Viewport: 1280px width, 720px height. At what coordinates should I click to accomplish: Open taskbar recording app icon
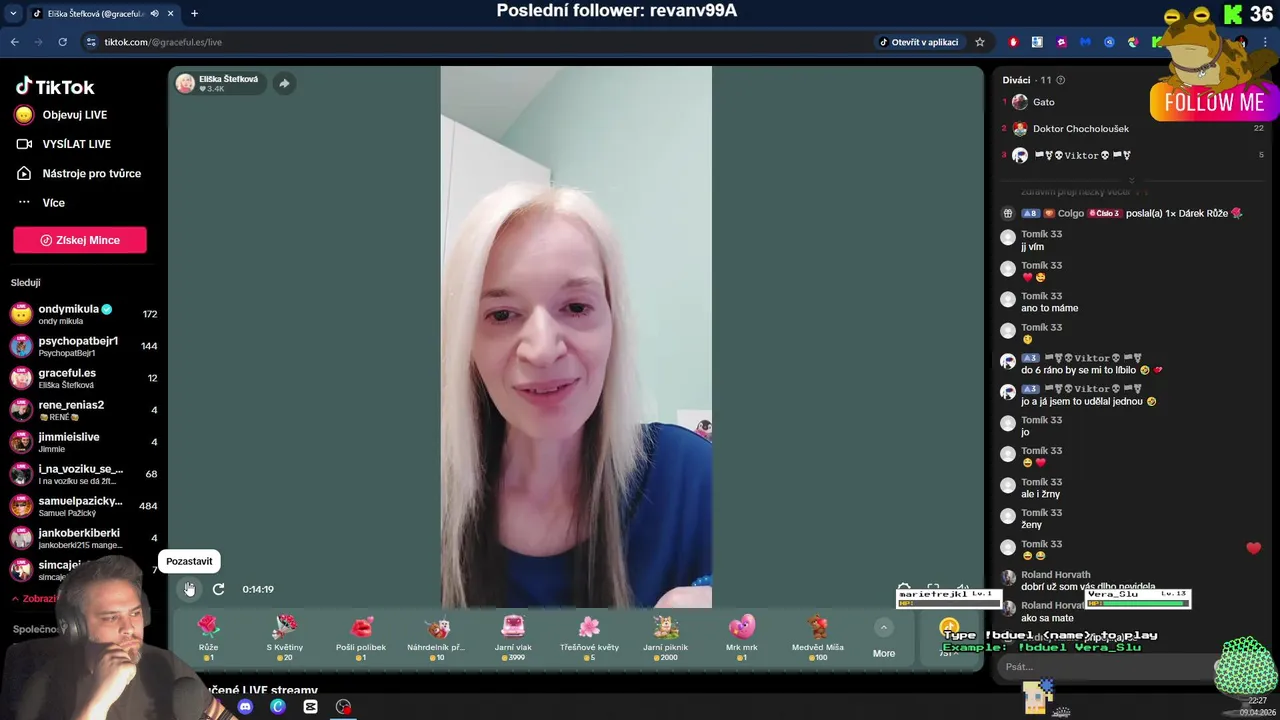(343, 707)
